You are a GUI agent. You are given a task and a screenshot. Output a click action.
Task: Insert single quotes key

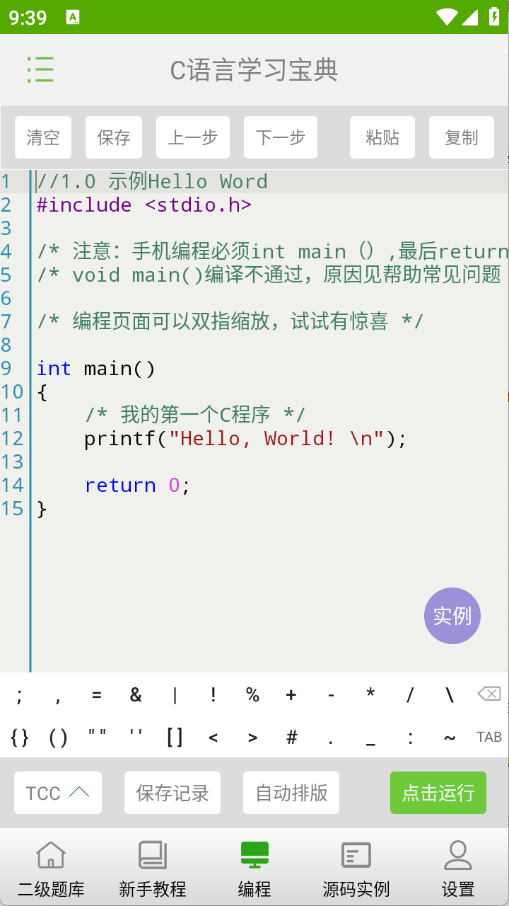(x=136, y=735)
